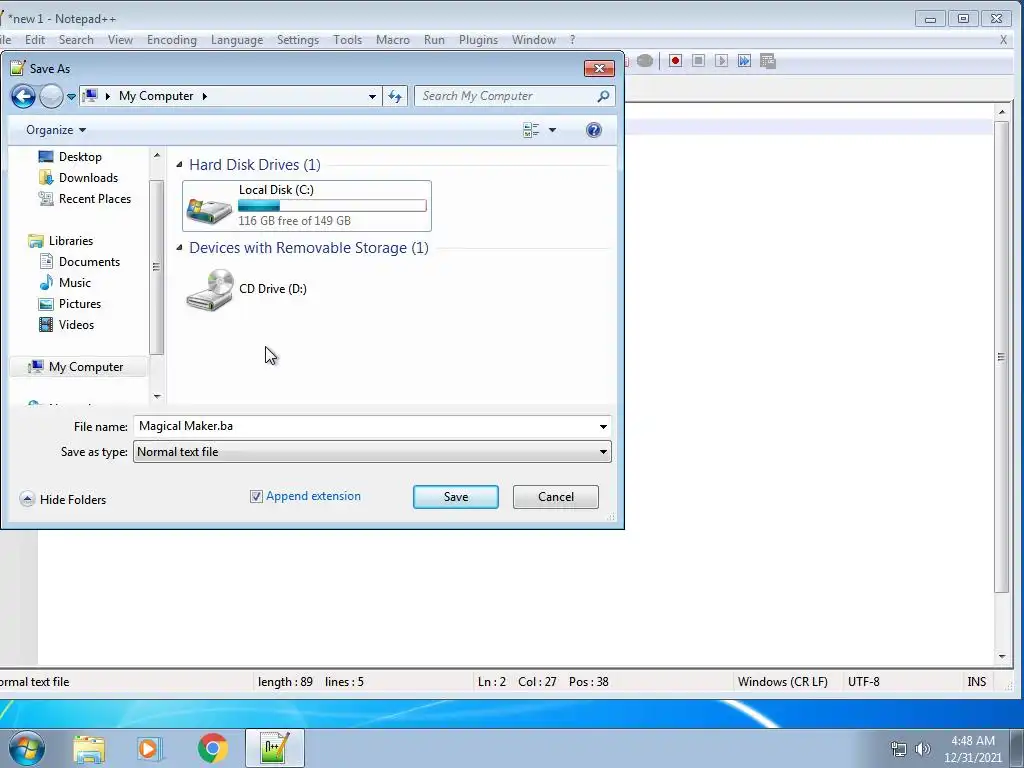This screenshot has height=768, width=1024.
Task: Click the network tray icon
Action: (899, 749)
